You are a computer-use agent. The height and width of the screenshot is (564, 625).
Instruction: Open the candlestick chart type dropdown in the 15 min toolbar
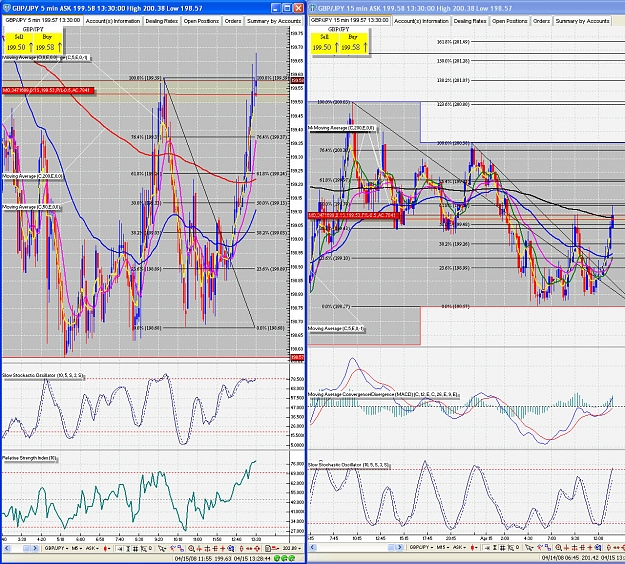[x=474, y=547]
